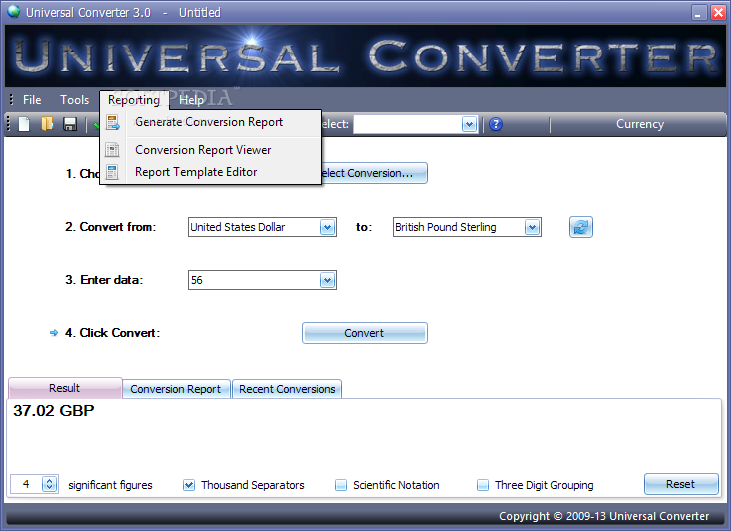Screen dimensions: 731x531
Task: Switch to the Recent Conversions tab
Action: [287, 389]
